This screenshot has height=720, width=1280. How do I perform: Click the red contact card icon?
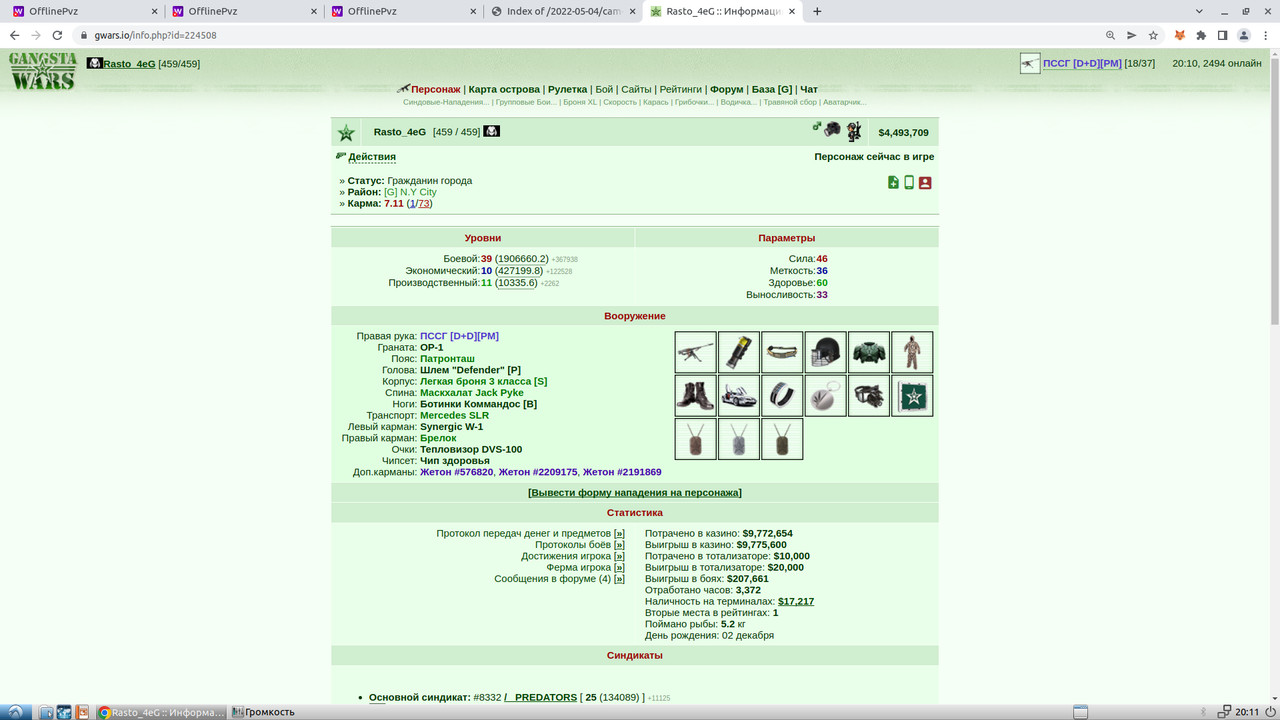[925, 183]
